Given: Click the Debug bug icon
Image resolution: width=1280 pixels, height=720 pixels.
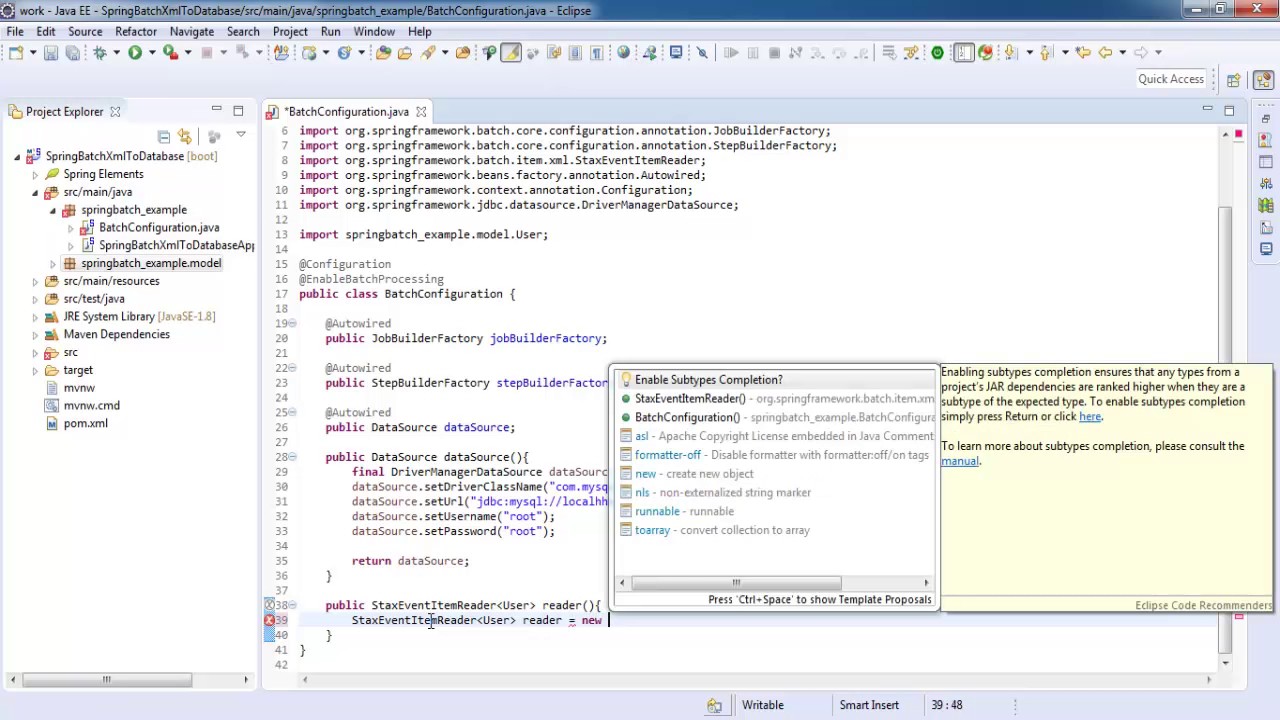Looking at the screenshot, I should [x=99, y=53].
